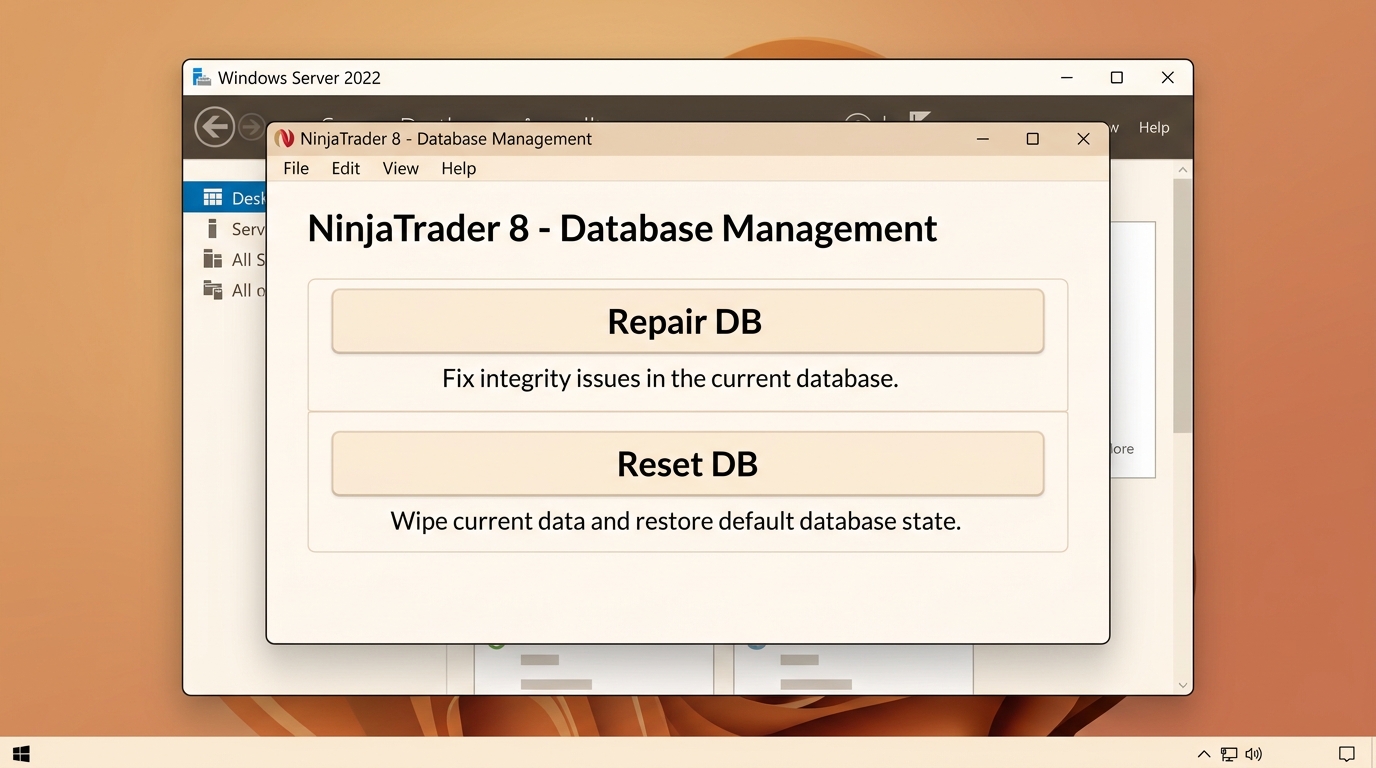Screen dimensions: 1376x768
Task: Minimize the Windows Server 2022 window
Action: [x=1067, y=77]
